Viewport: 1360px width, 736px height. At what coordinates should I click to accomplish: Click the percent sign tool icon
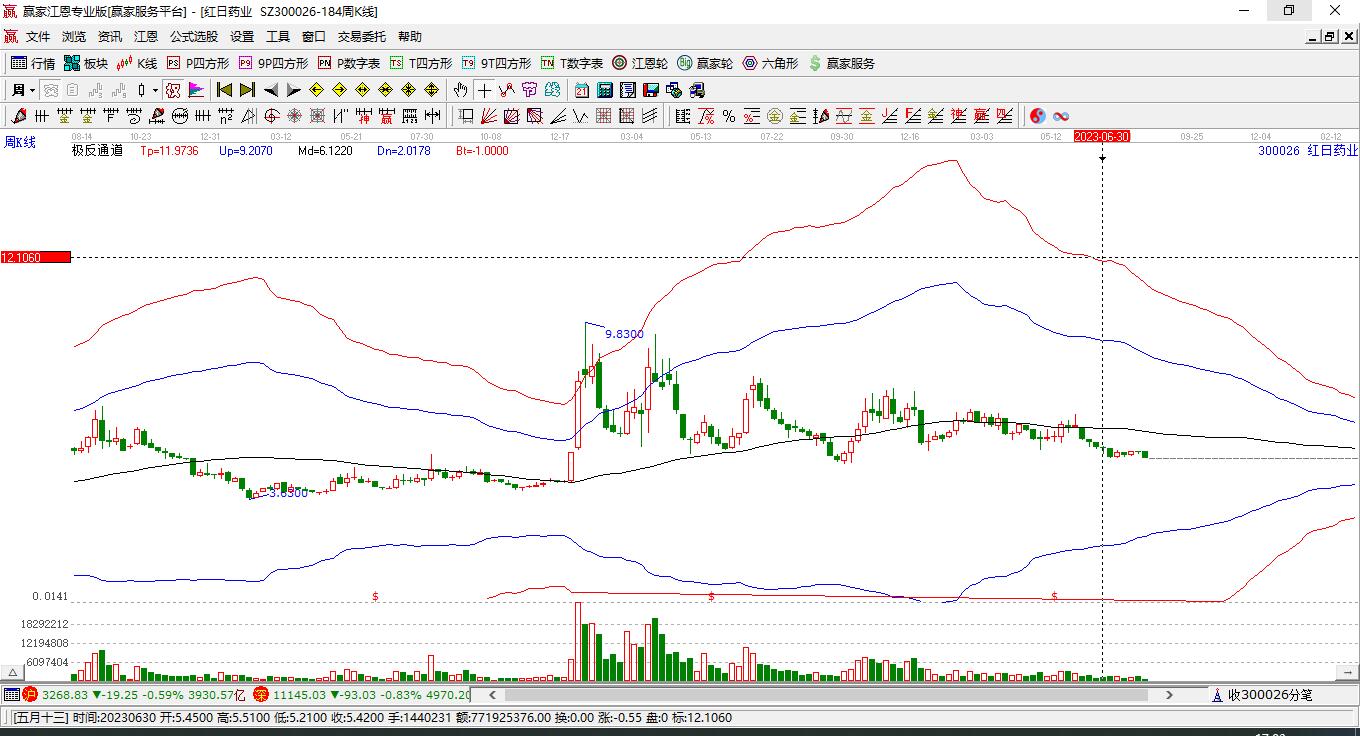pos(729,116)
